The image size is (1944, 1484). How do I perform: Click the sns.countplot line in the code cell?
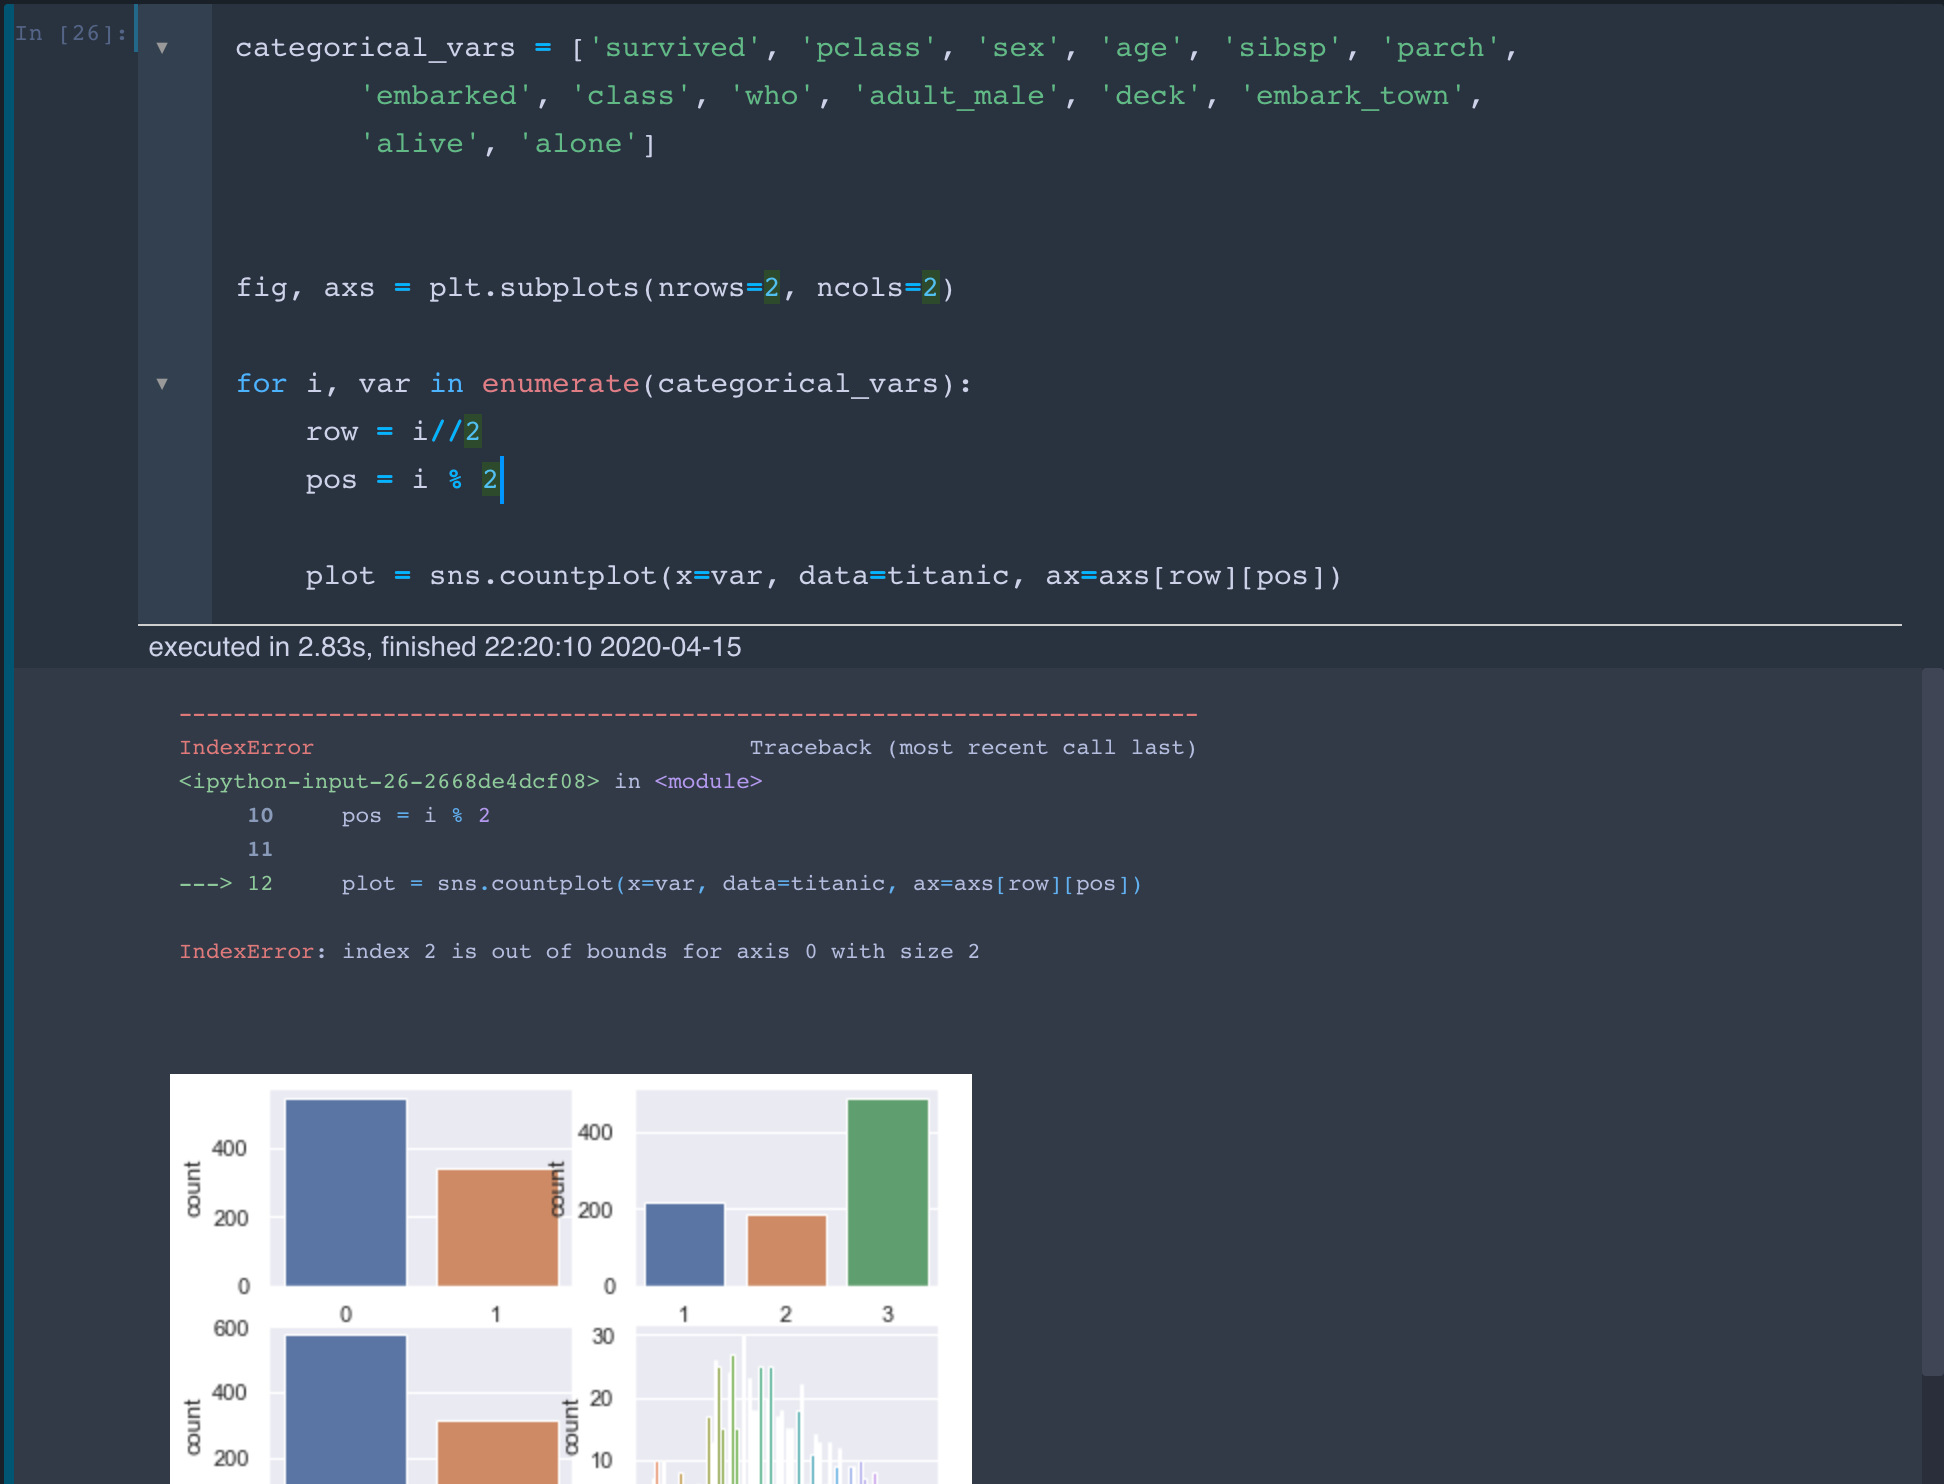822,576
